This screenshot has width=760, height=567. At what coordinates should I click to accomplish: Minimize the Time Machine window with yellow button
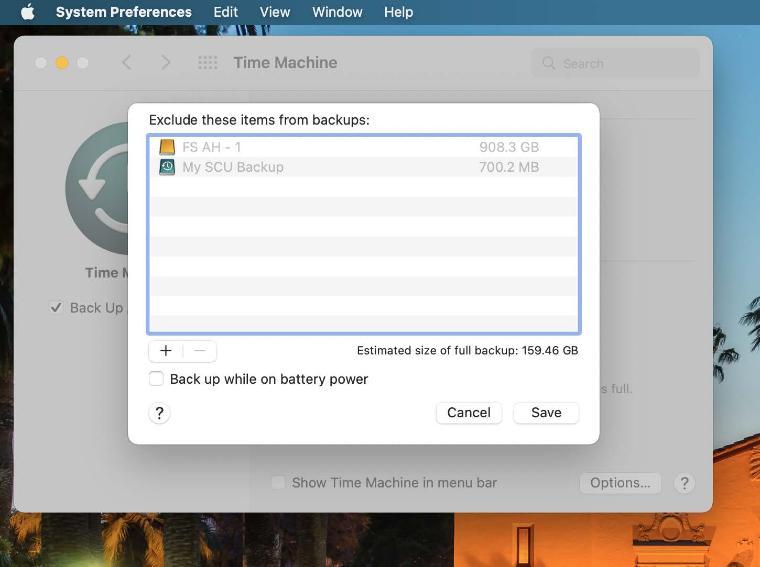tap(62, 63)
